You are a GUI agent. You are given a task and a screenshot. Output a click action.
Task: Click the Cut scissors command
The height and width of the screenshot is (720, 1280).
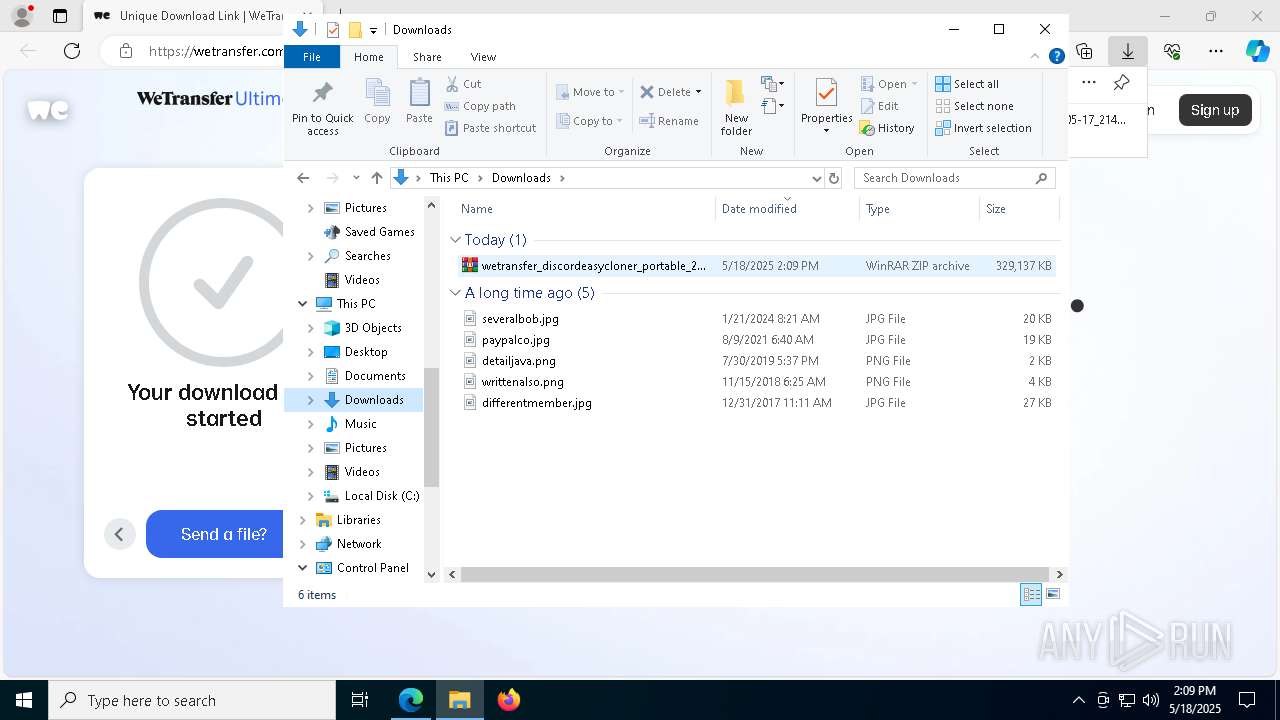pyautogui.click(x=463, y=84)
